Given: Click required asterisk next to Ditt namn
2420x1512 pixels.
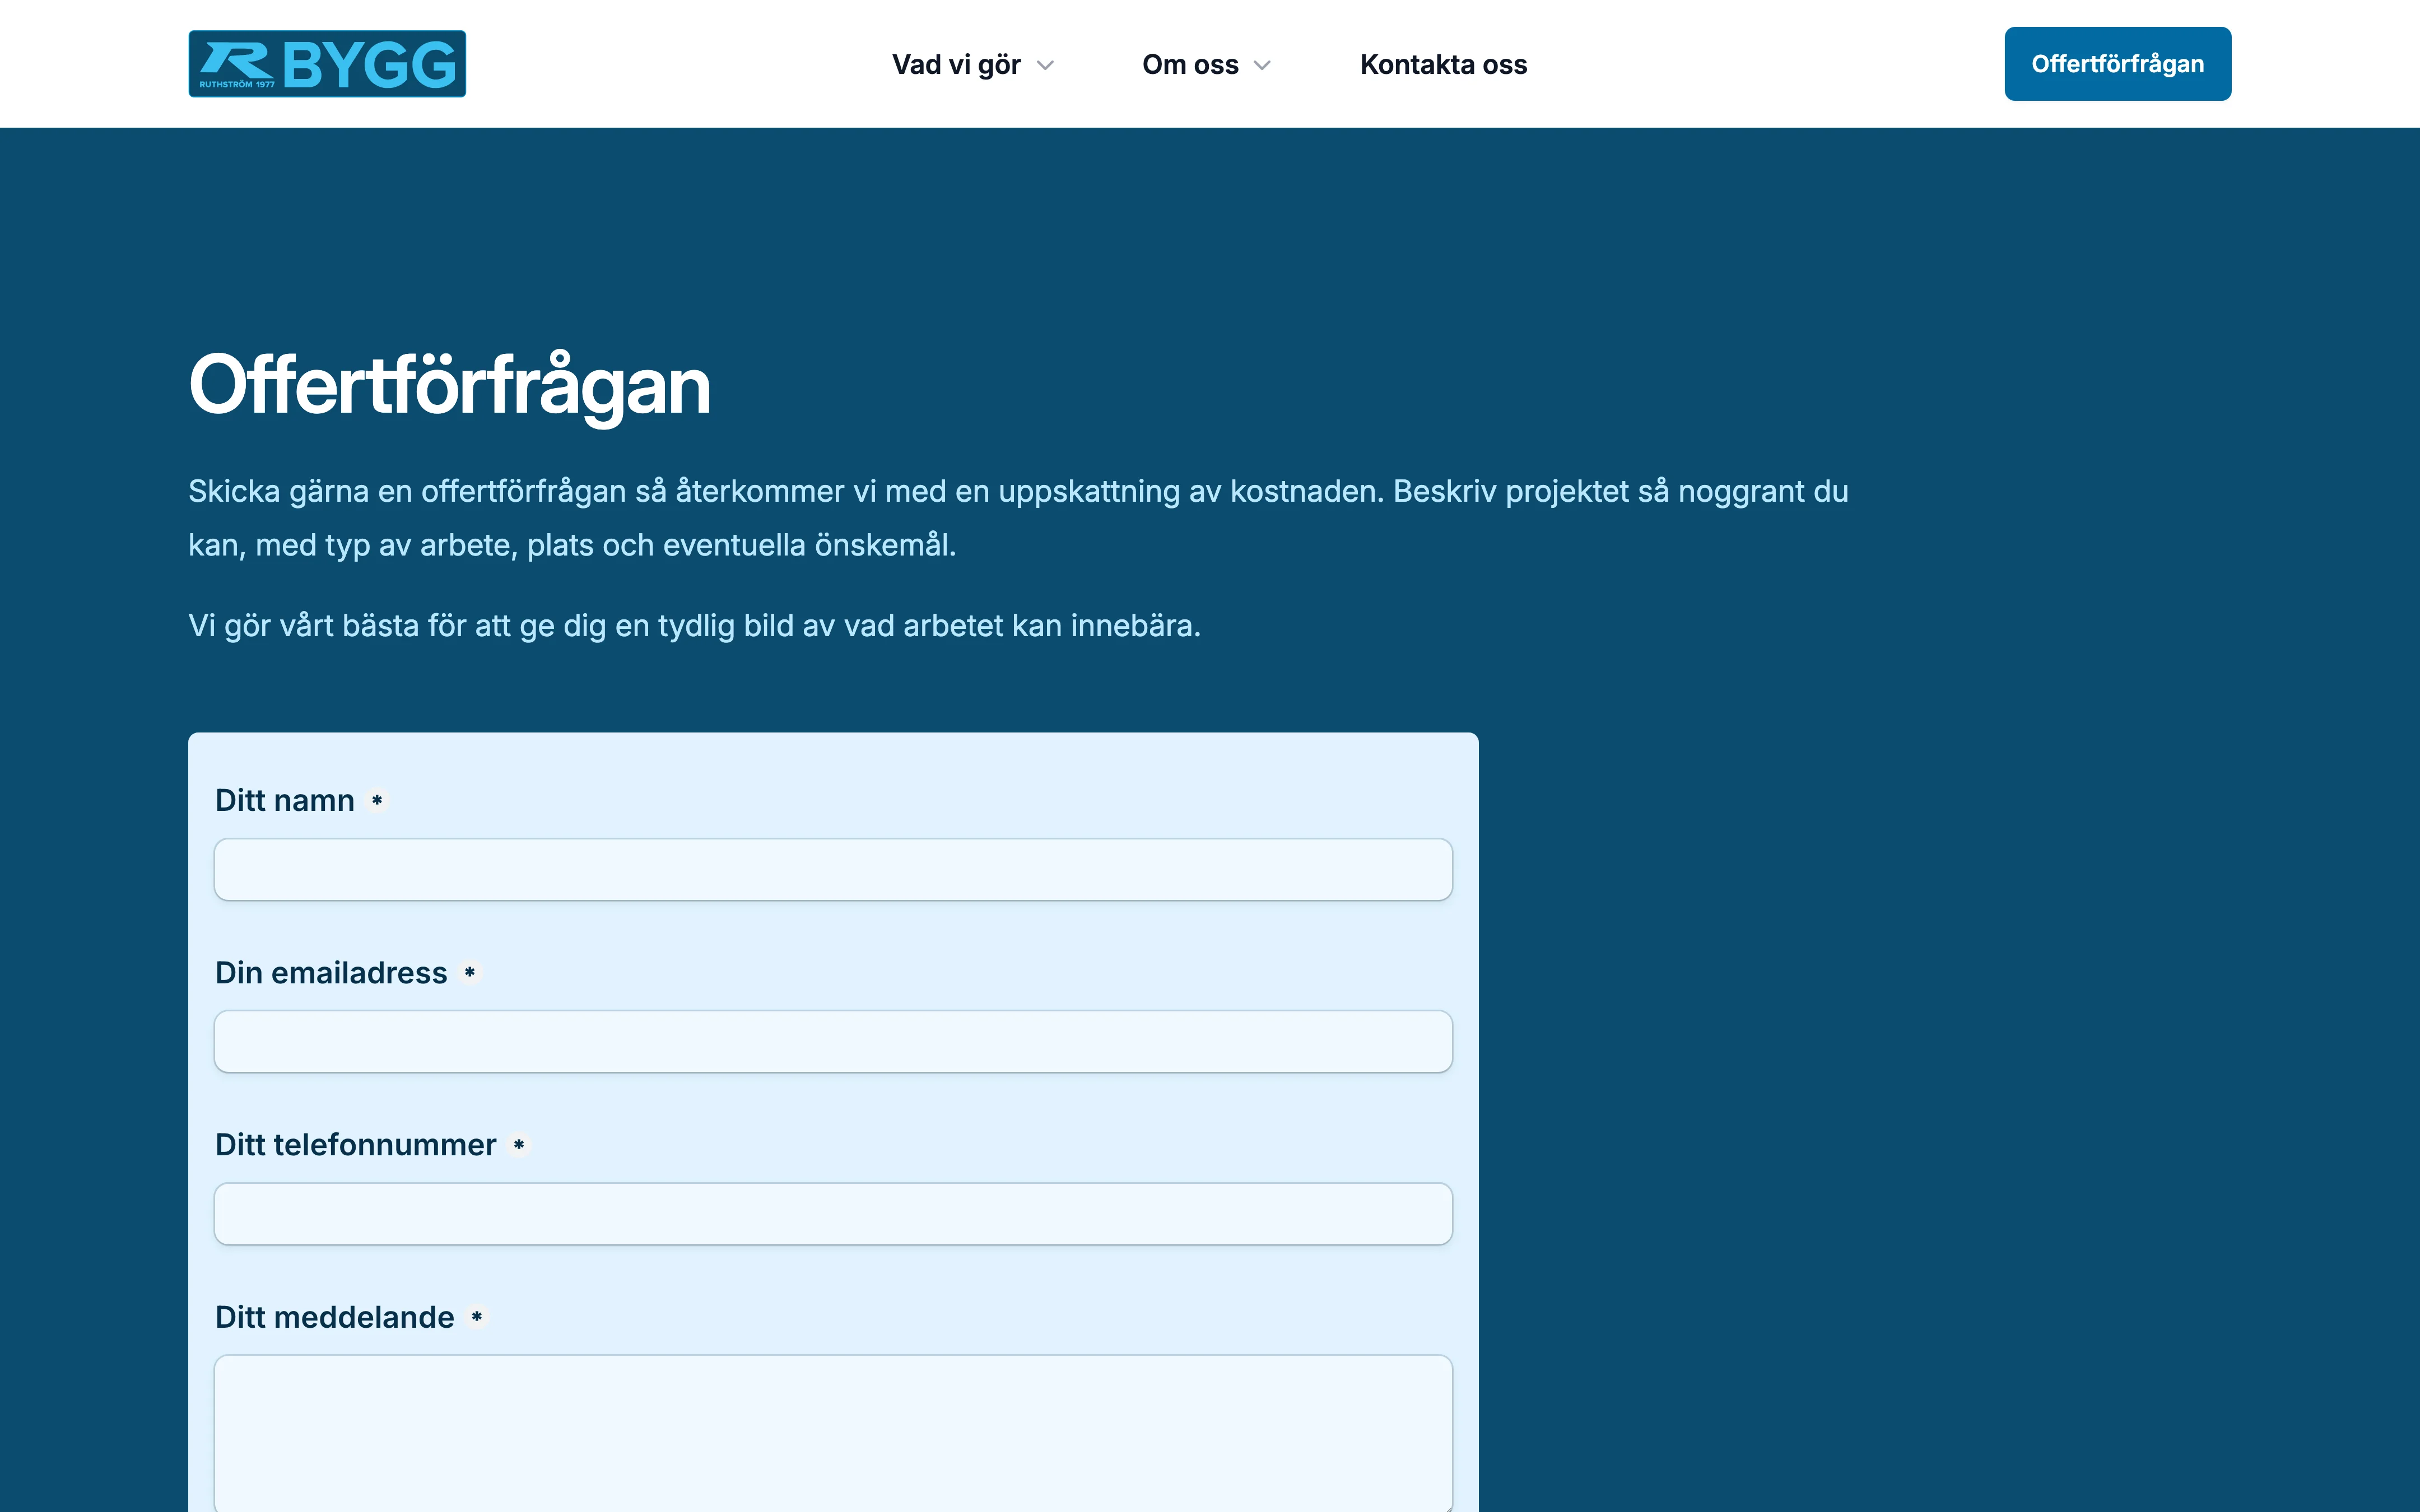Looking at the screenshot, I should coord(377,800).
